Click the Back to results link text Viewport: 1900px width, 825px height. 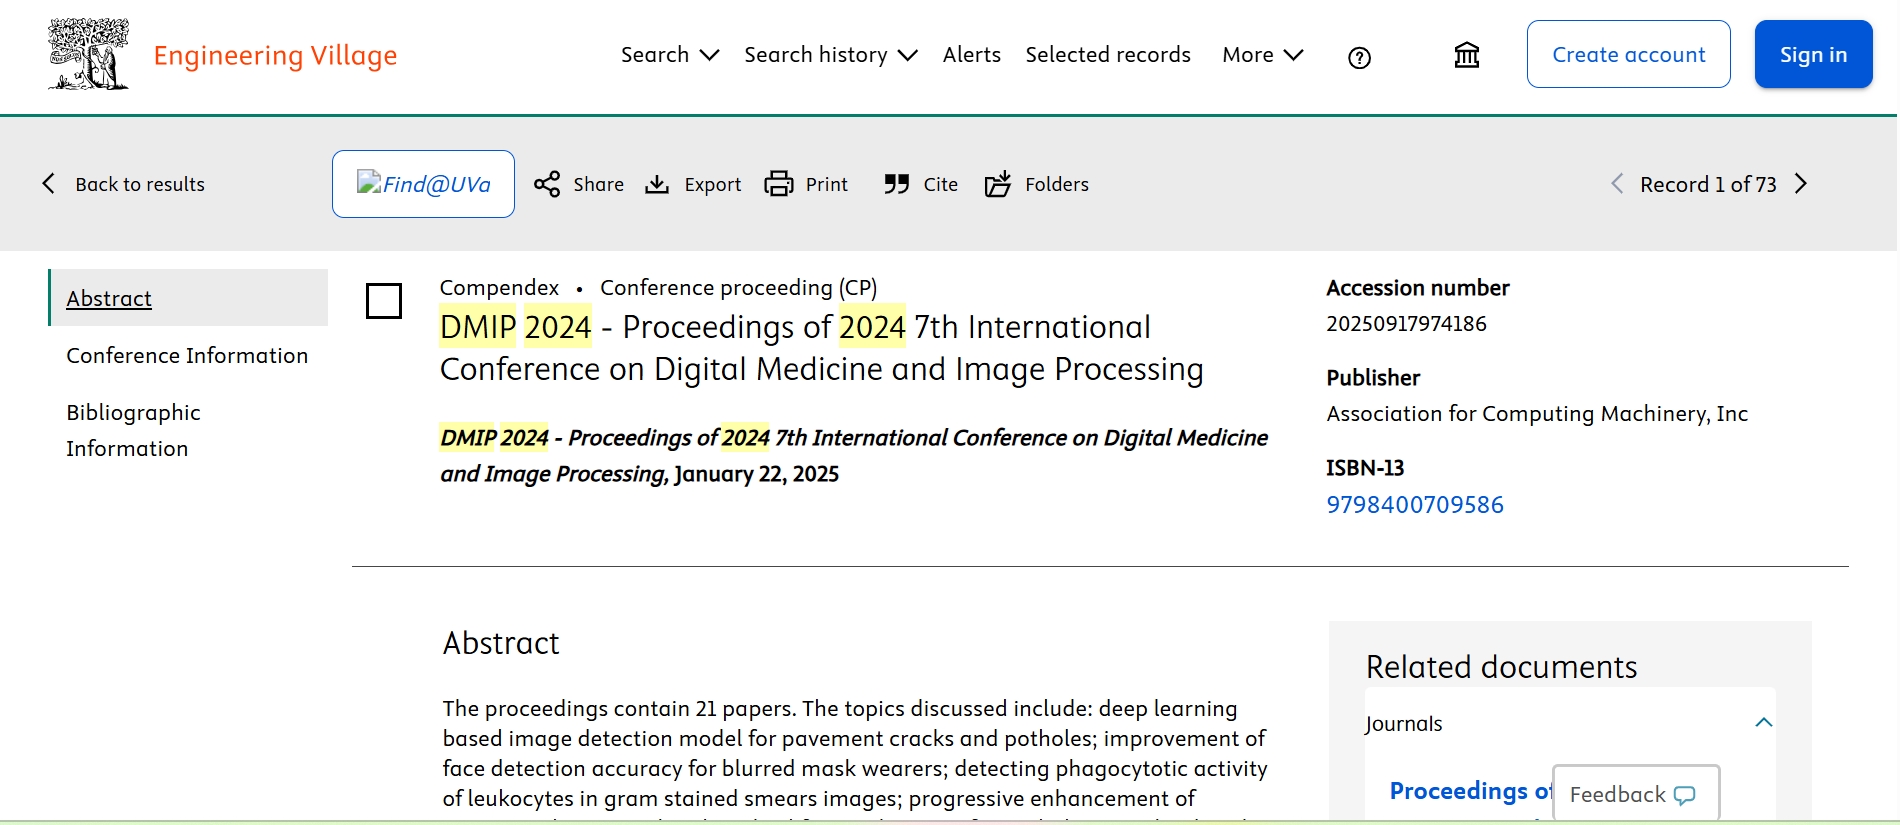140,184
